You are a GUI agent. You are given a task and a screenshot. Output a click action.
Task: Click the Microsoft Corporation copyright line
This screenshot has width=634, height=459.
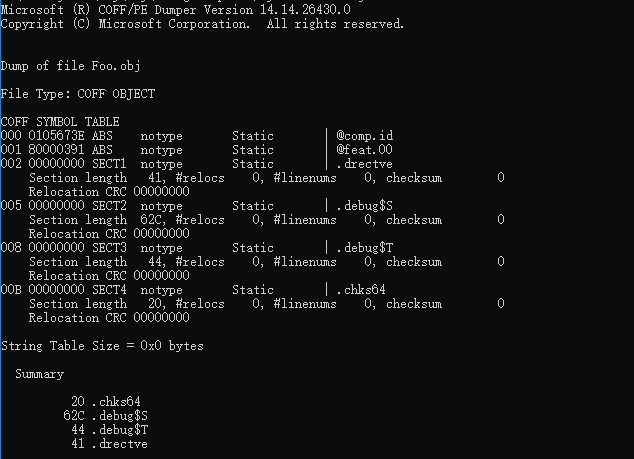click(x=202, y=23)
